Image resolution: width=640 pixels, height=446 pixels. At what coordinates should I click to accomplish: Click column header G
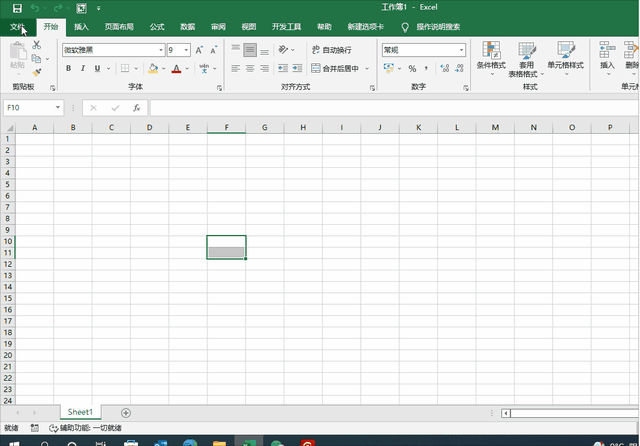[x=264, y=128]
